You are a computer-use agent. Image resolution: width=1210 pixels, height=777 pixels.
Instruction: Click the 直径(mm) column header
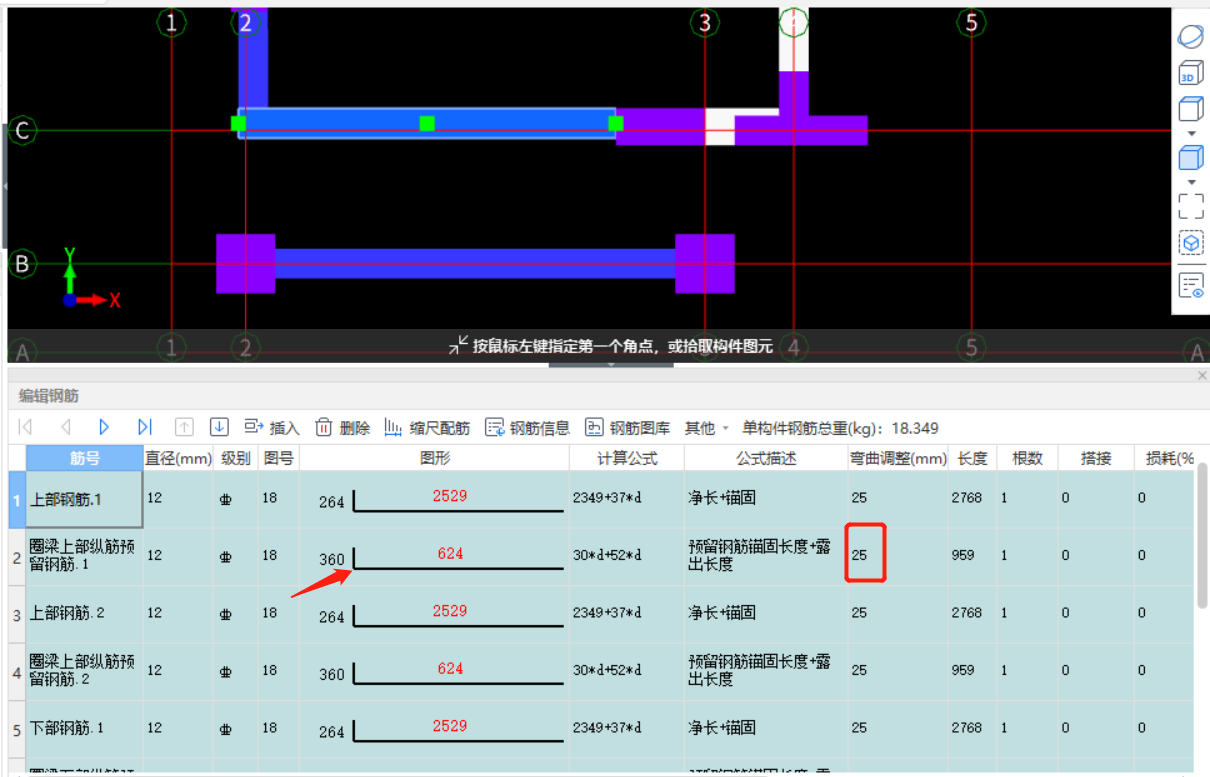[179, 458]
